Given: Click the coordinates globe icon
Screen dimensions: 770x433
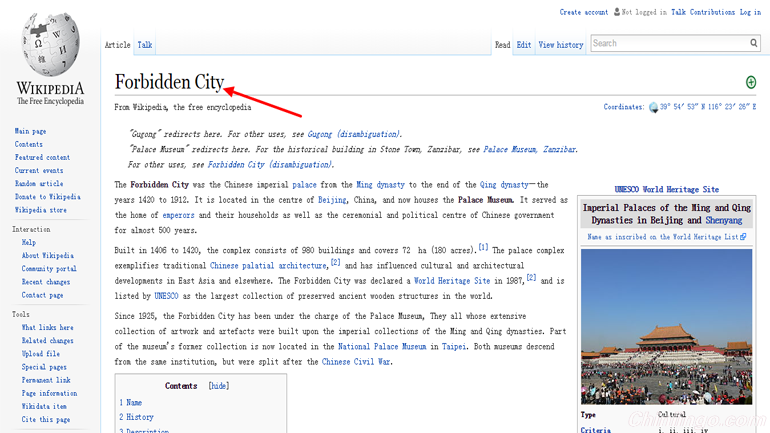Looking at the screenshot, I should pyautogui.click(x=653, y=108).
